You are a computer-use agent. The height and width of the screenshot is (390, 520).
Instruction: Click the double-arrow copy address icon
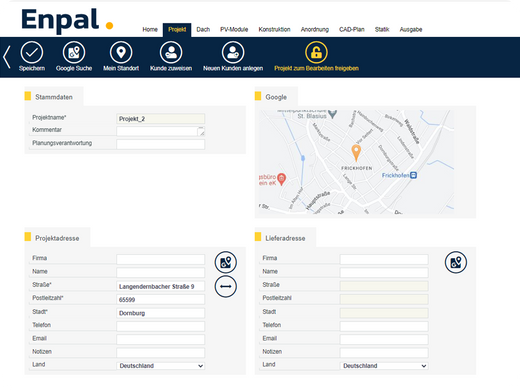[226, 286]
